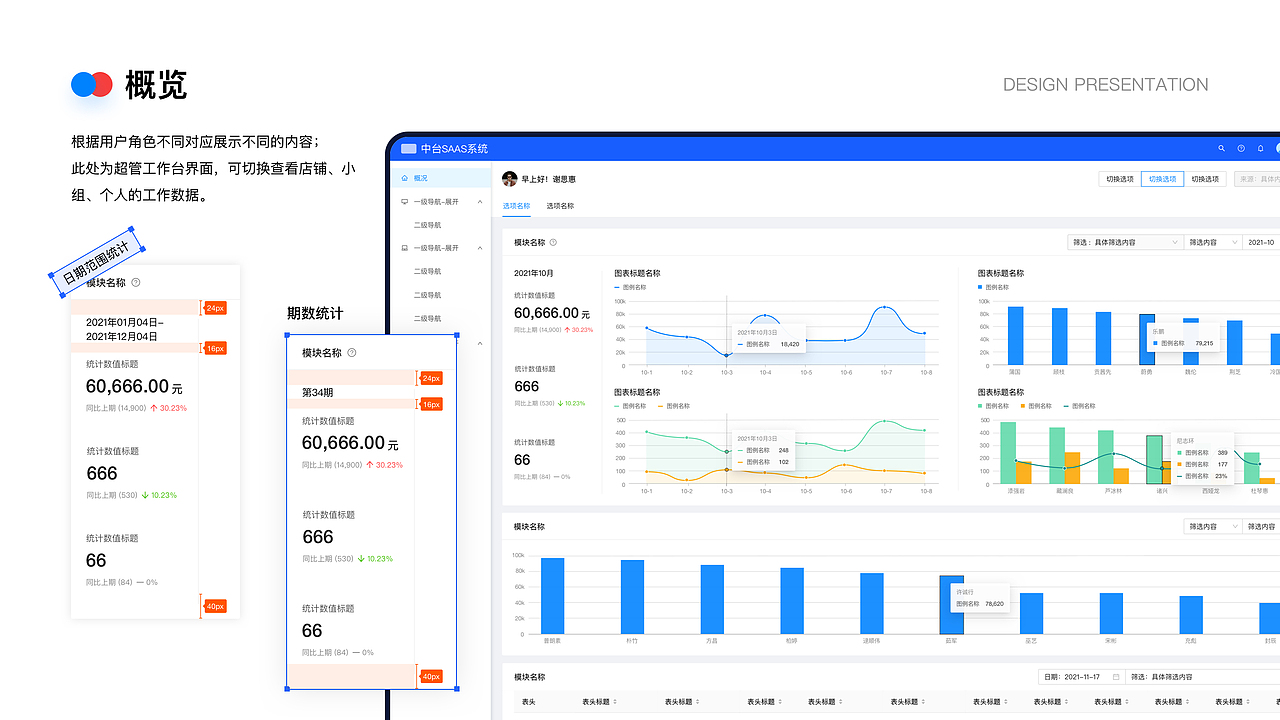Click the third 切换选项 button
This screenshot has height=720, width=1280.
pyautogui.click(x=1205, y=179)
